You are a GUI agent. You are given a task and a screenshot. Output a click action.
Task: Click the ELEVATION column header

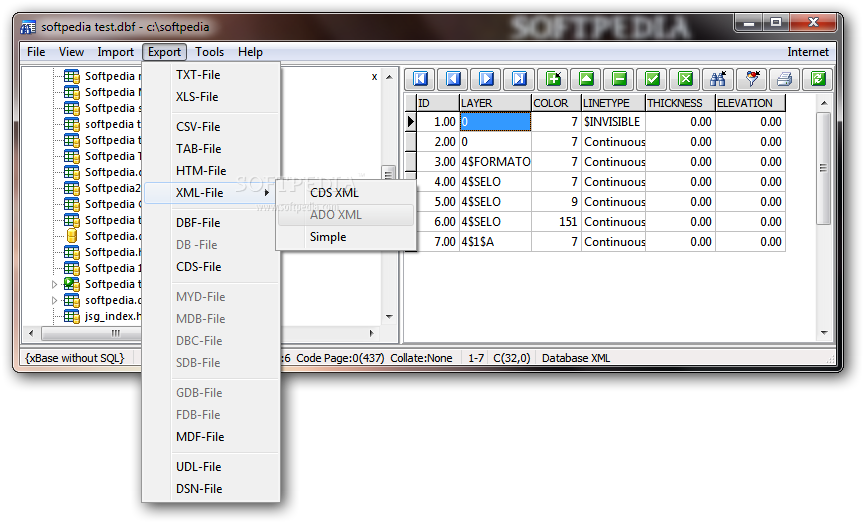pyautogui.click(x=750, y=103)
